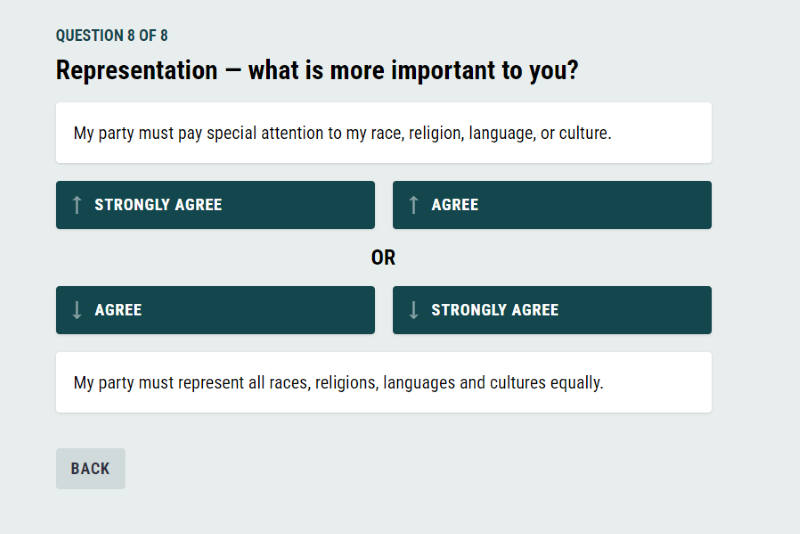Choose Agree for the equal representation statement
This screenshot has width=800, height=534.
[x=215, y=310]
